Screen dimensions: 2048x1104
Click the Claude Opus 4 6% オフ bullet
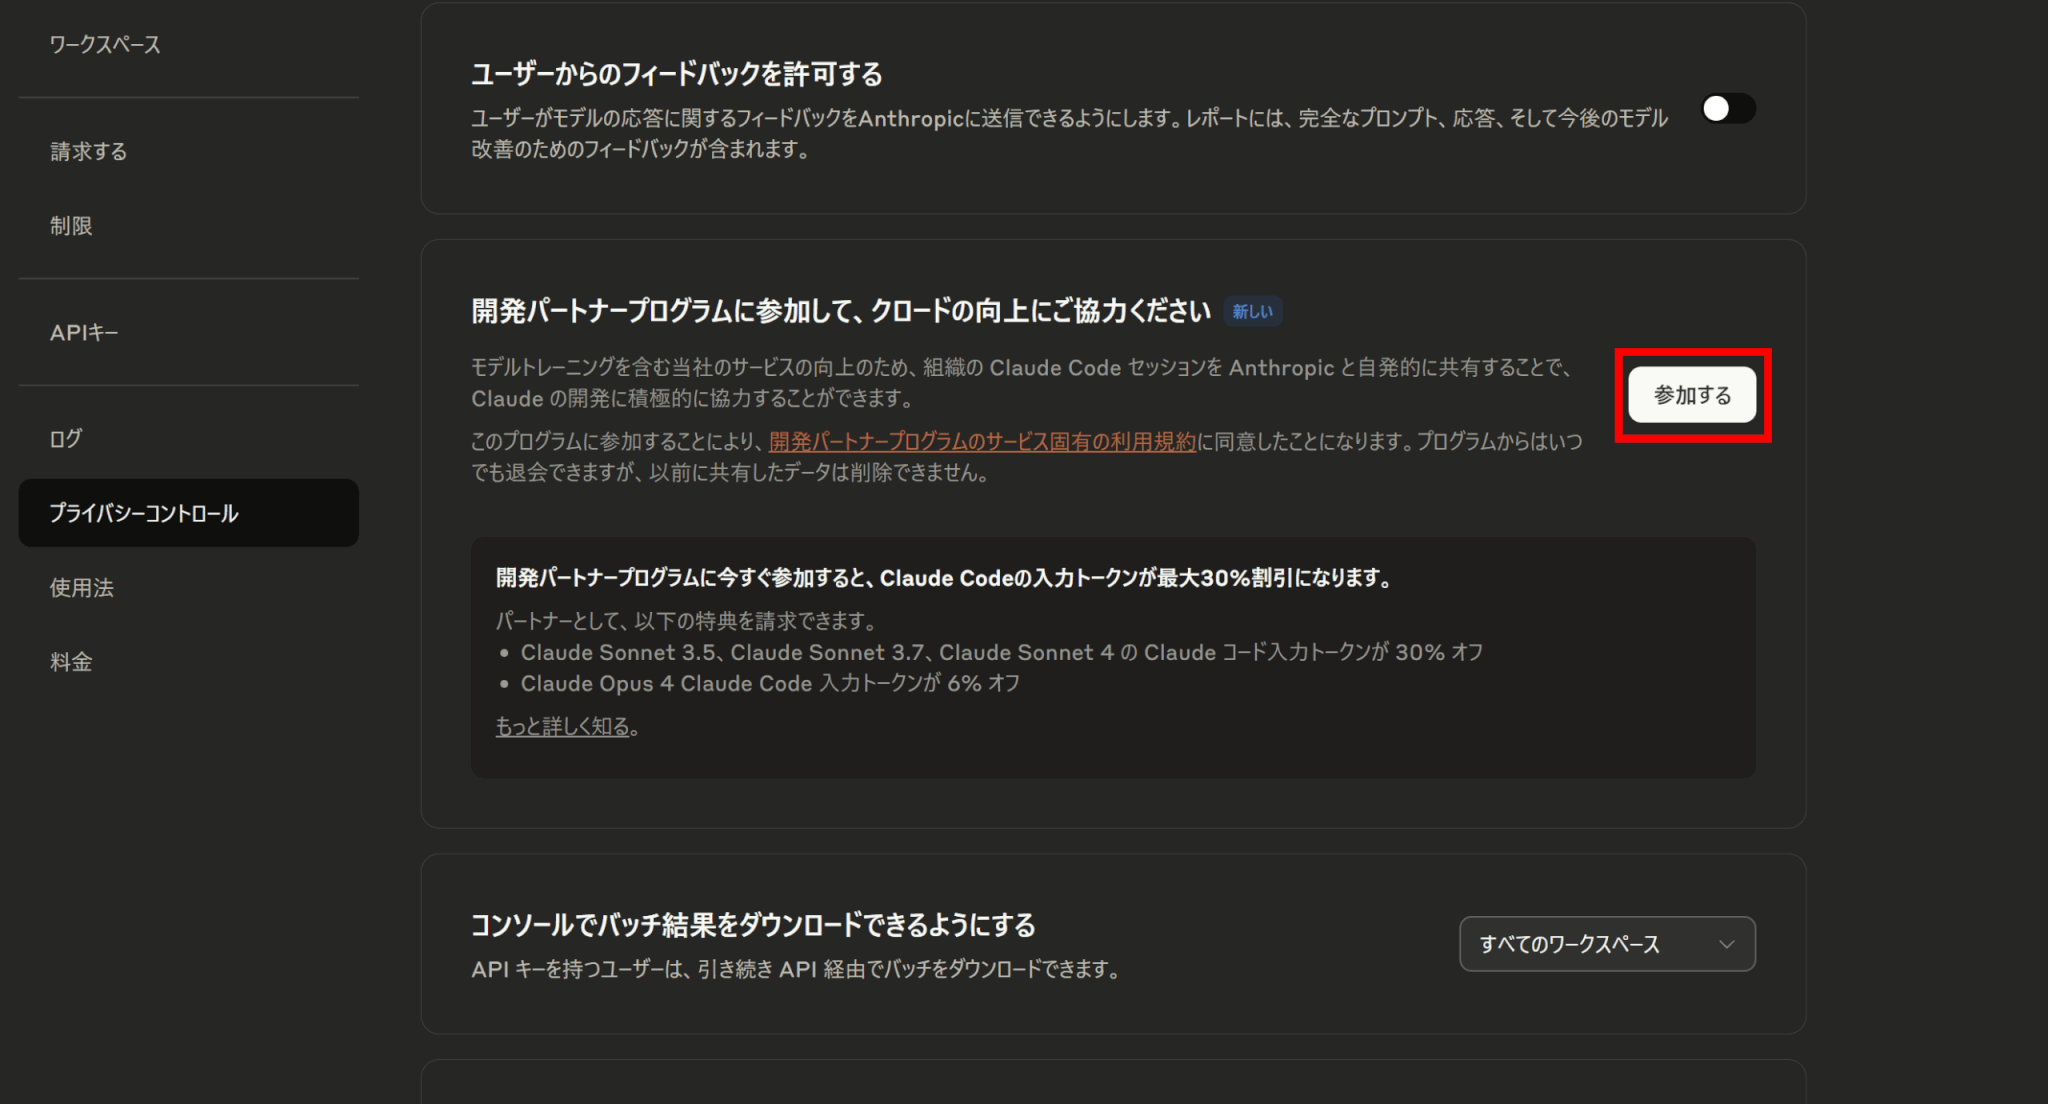[770, 683]
